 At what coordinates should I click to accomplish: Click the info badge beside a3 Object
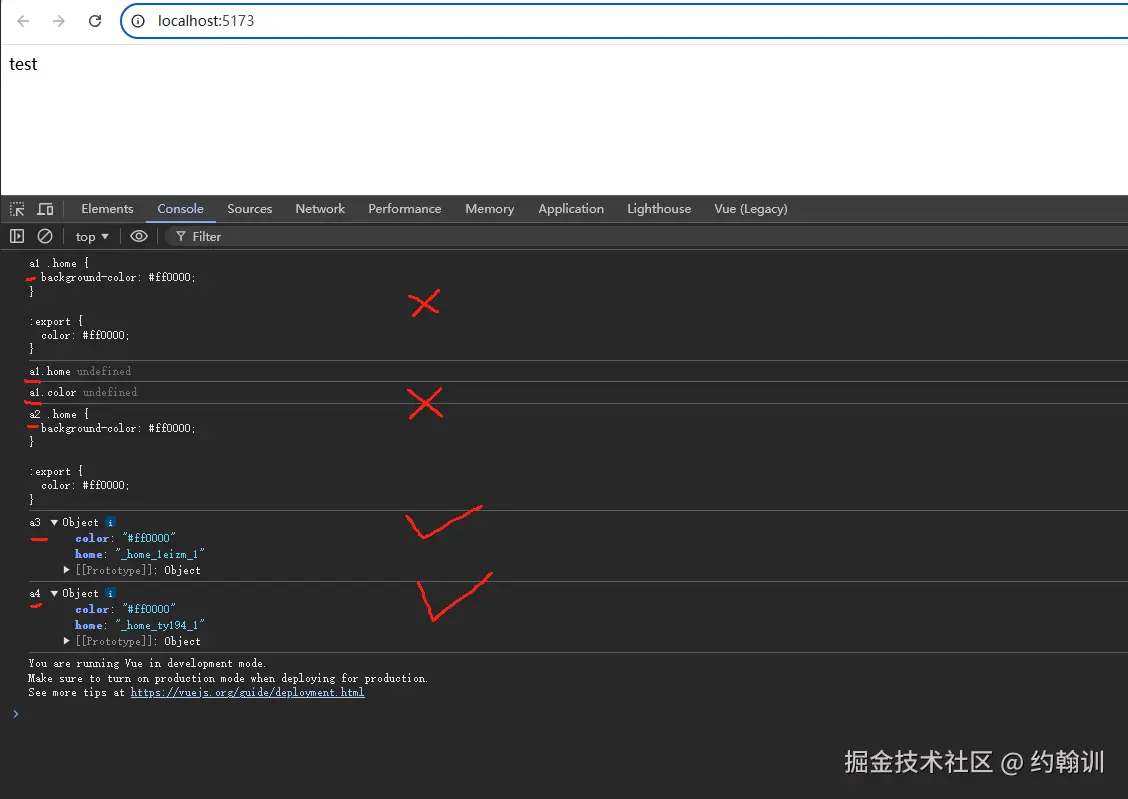point(110,522)
